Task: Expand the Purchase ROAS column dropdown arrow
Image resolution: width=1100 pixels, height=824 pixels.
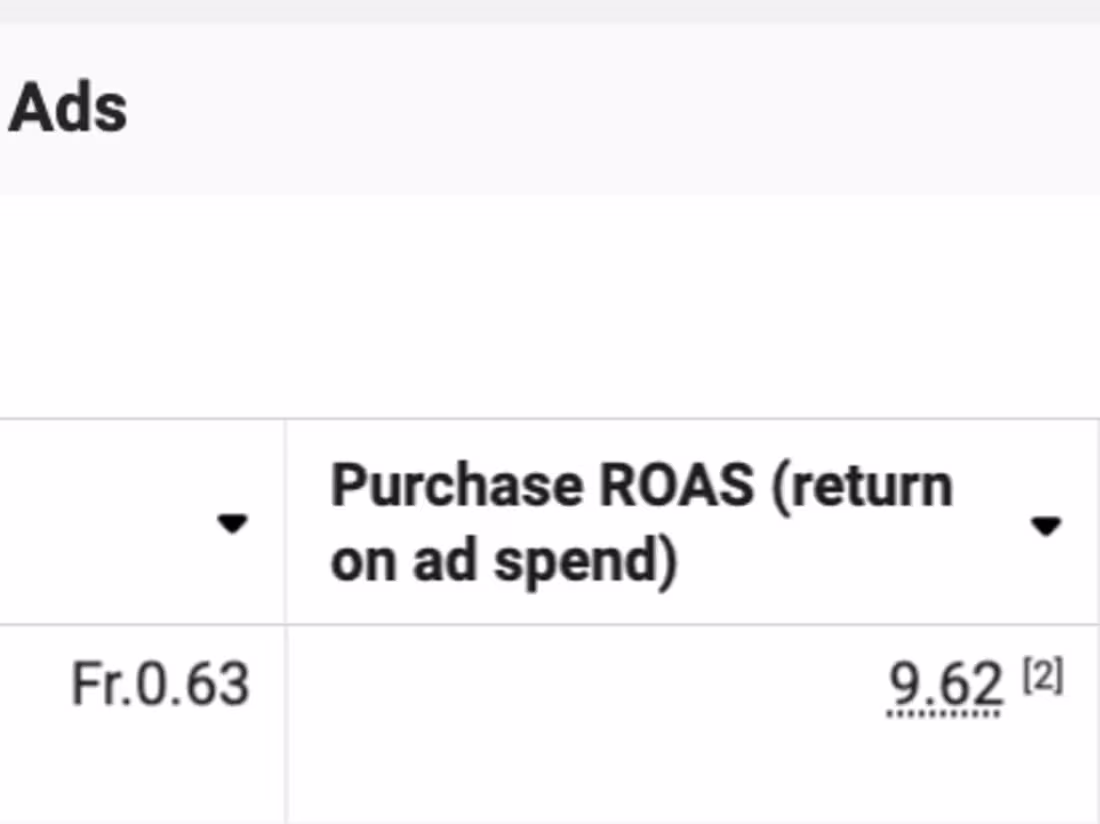Action: [x=1045, y=525]
